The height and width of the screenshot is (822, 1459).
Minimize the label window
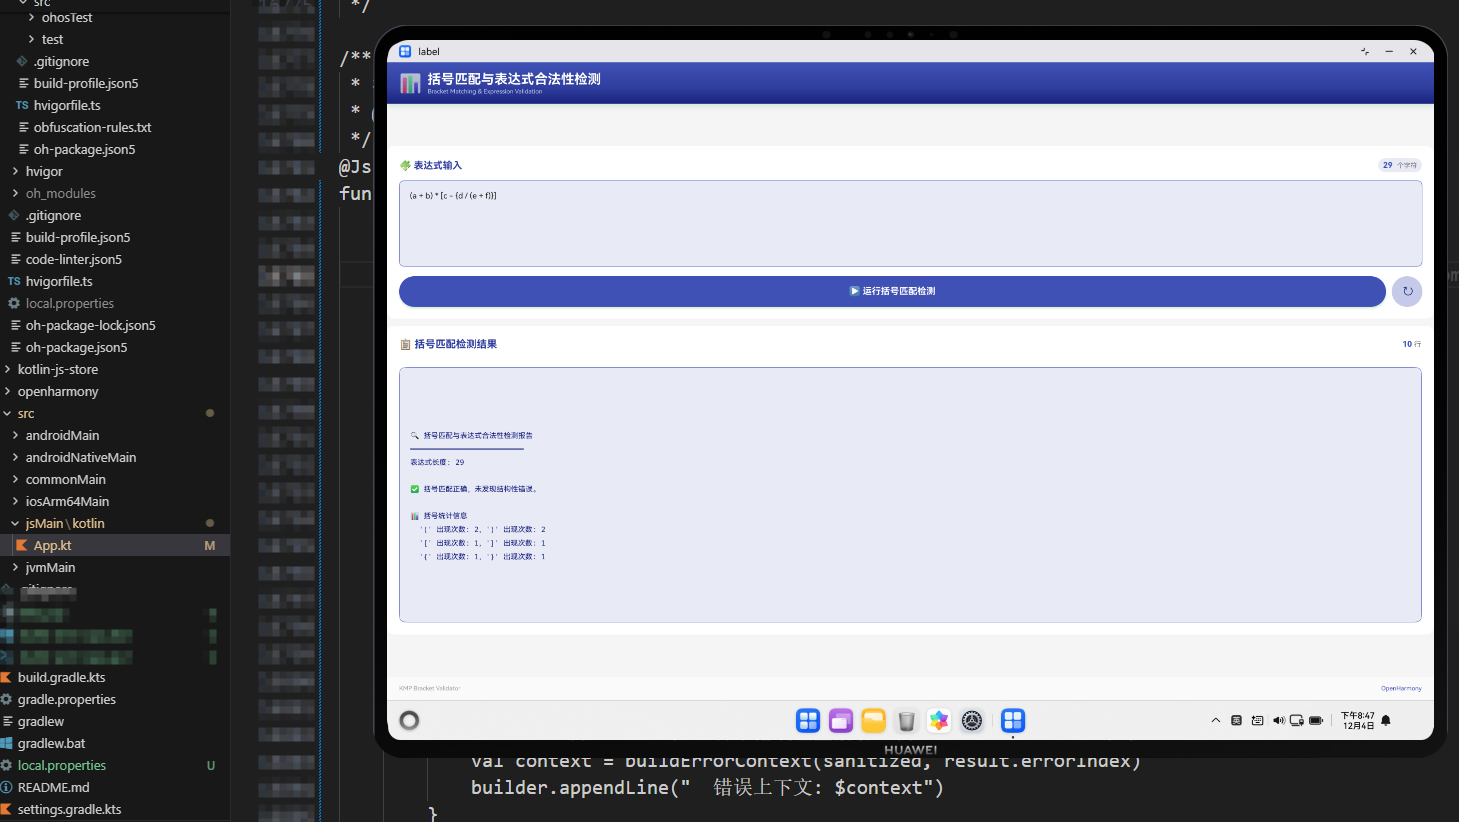[1389, 51]
